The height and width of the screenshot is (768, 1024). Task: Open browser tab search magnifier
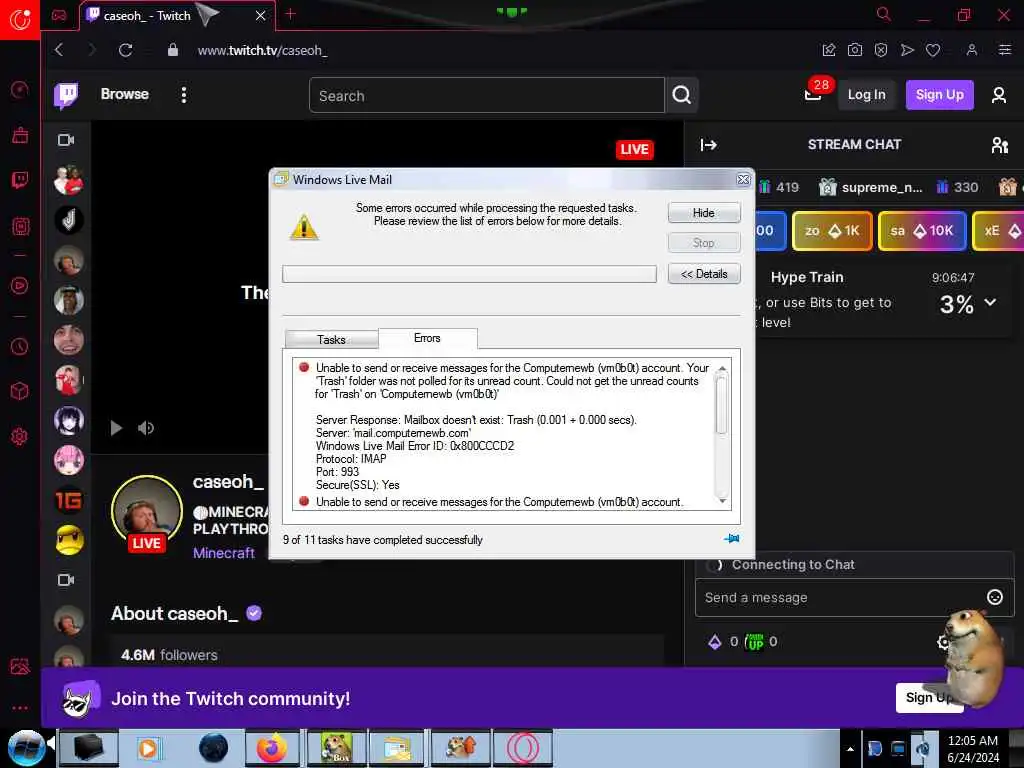click(x=884, y=14)
